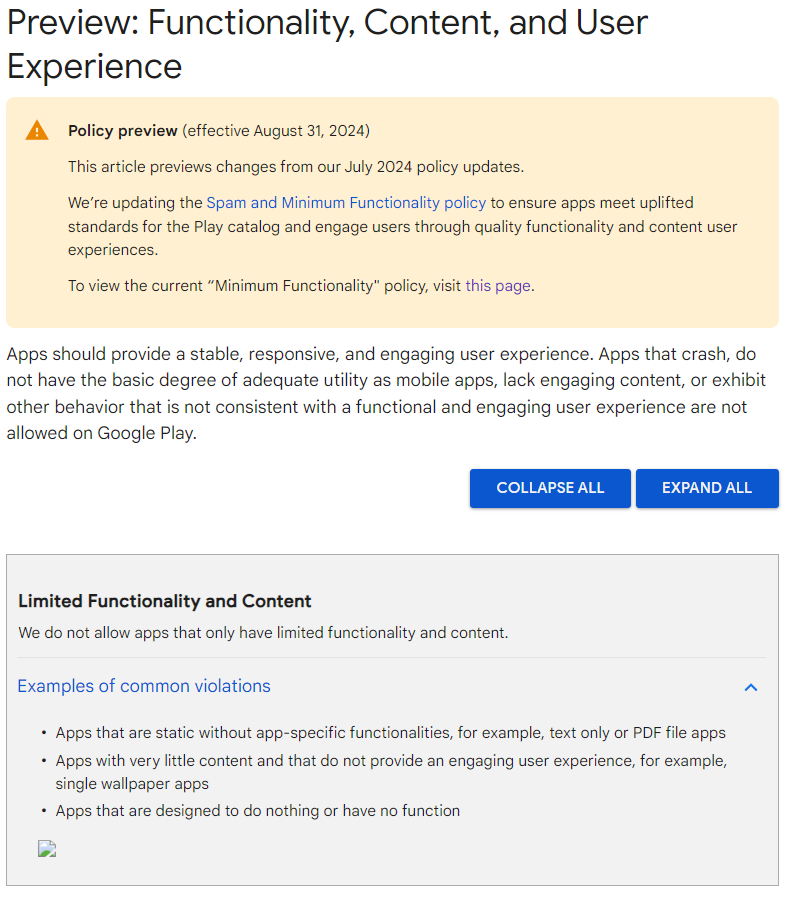Click the "We're updating the" text

pyautogui.click(x=136, y=203)
